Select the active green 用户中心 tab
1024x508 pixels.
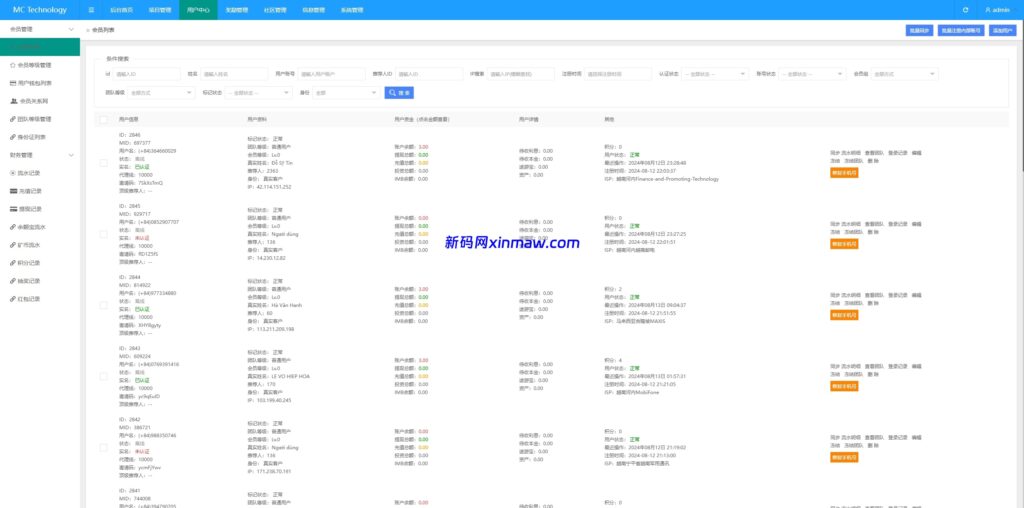pyautogui.click(x=198, y=10)
